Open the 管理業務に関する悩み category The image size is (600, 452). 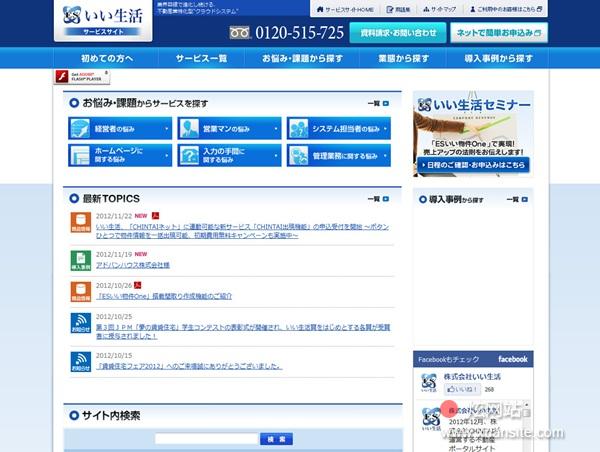coord(339,155)
